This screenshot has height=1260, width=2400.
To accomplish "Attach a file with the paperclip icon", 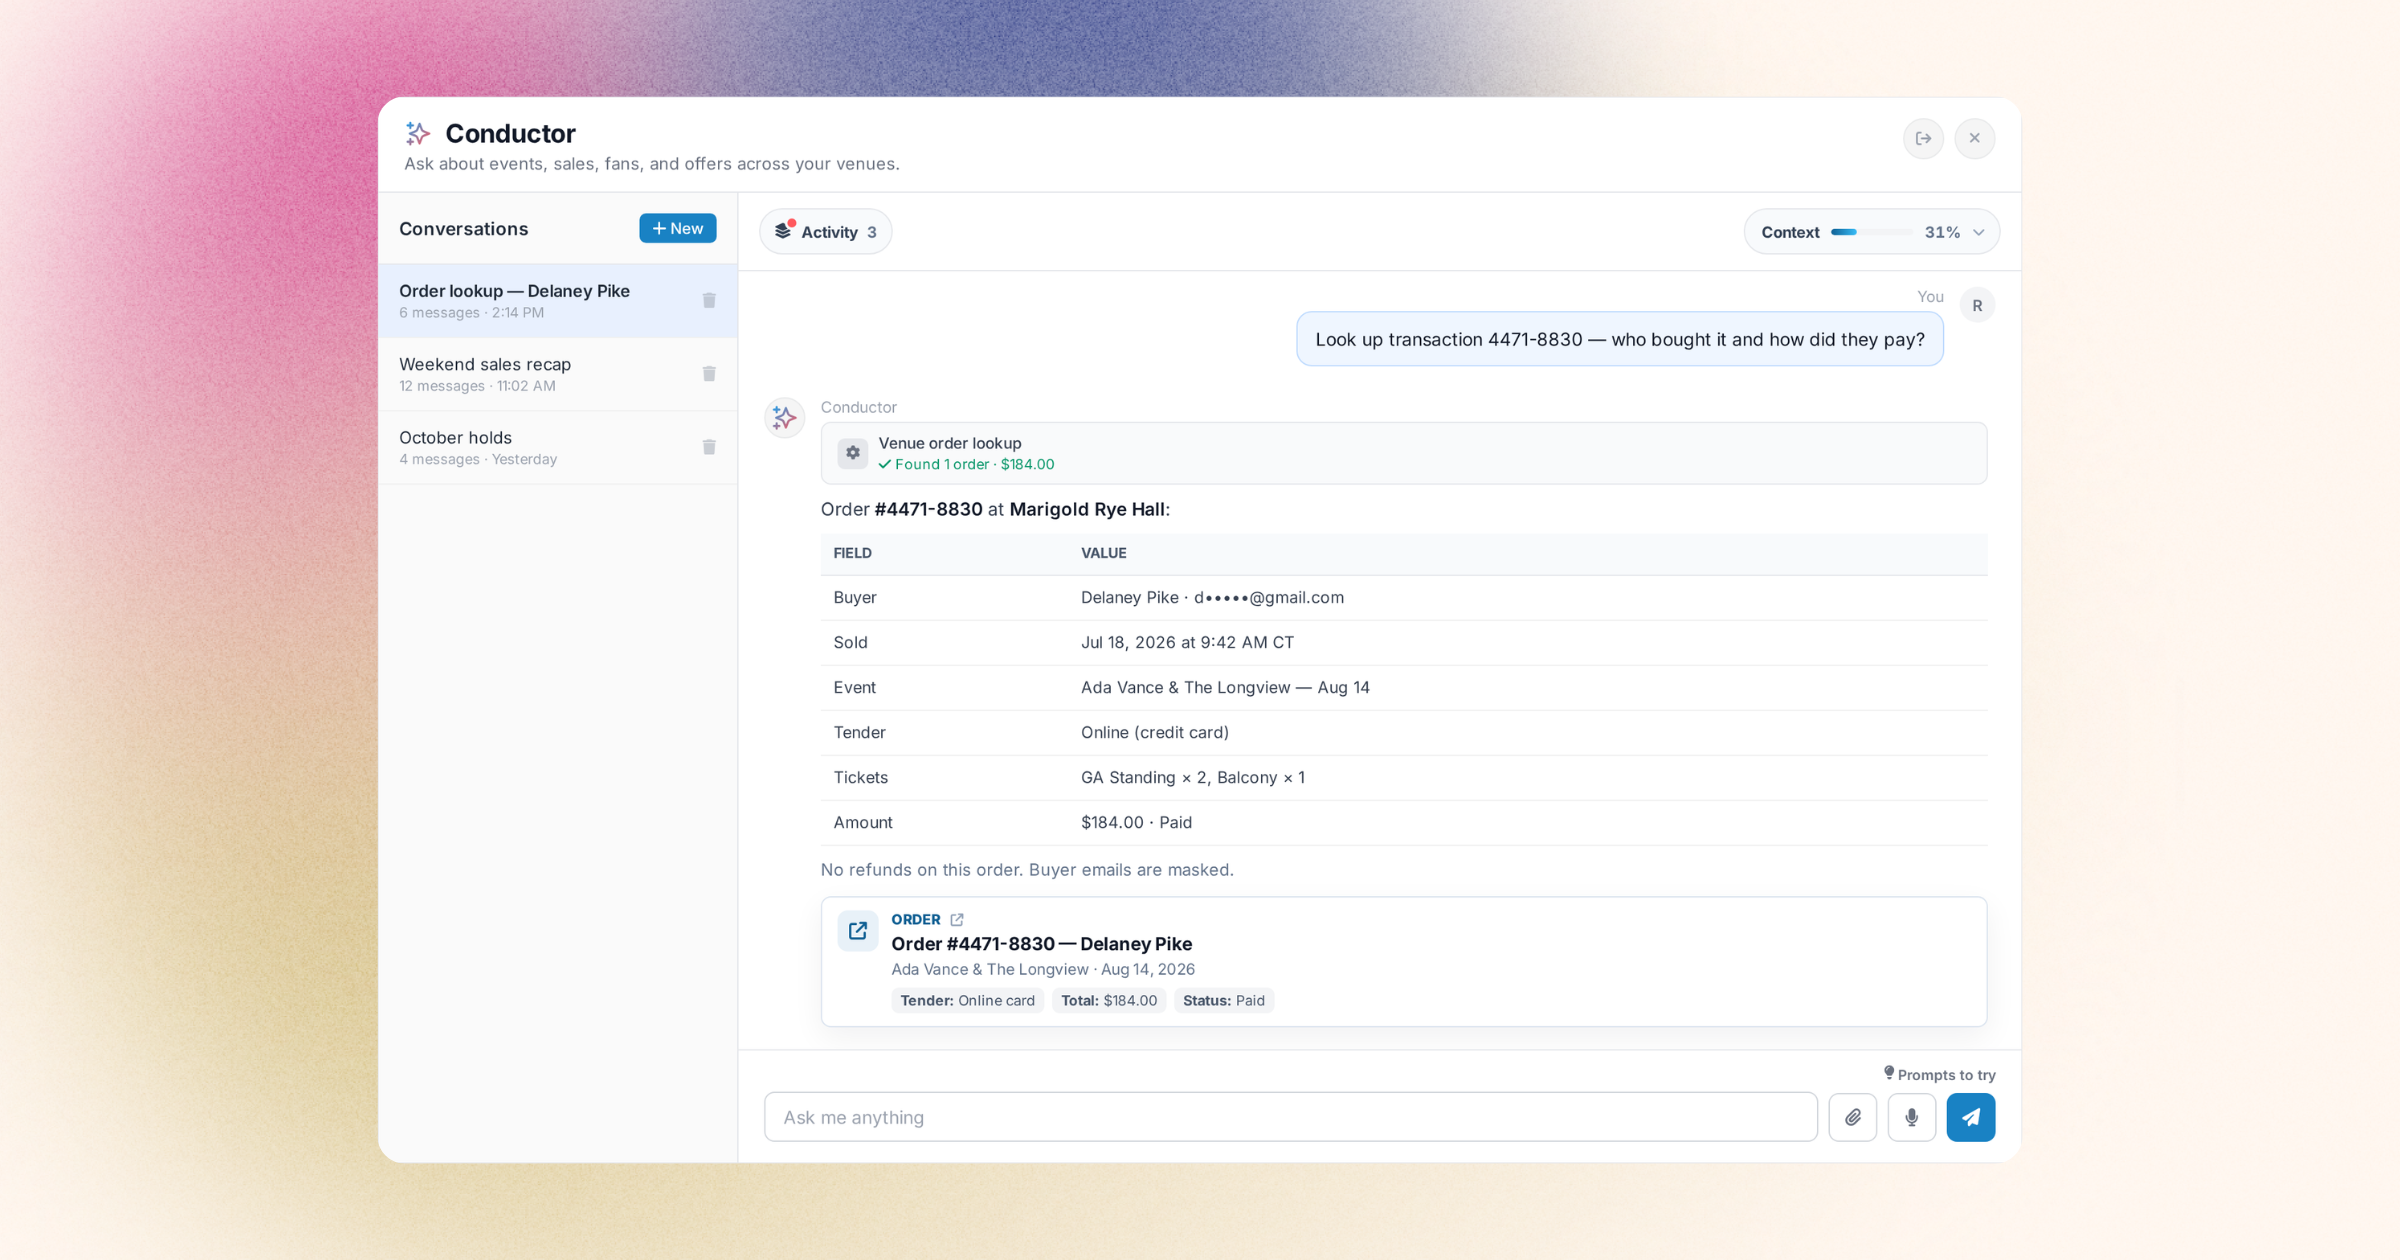I will coord(1852,1117).
